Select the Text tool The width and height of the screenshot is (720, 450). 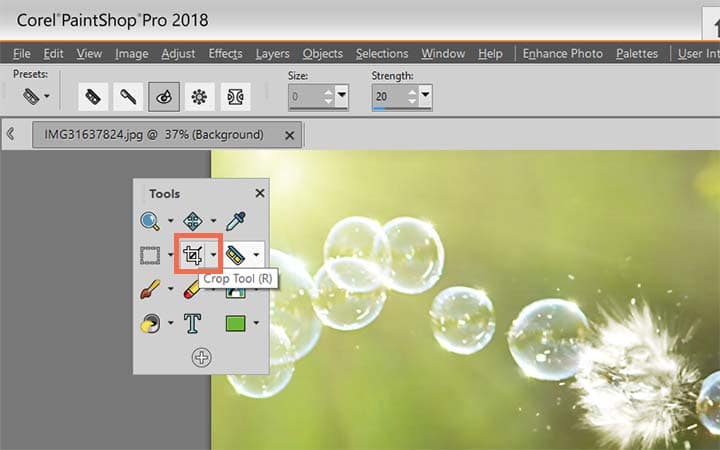point(192,323)
